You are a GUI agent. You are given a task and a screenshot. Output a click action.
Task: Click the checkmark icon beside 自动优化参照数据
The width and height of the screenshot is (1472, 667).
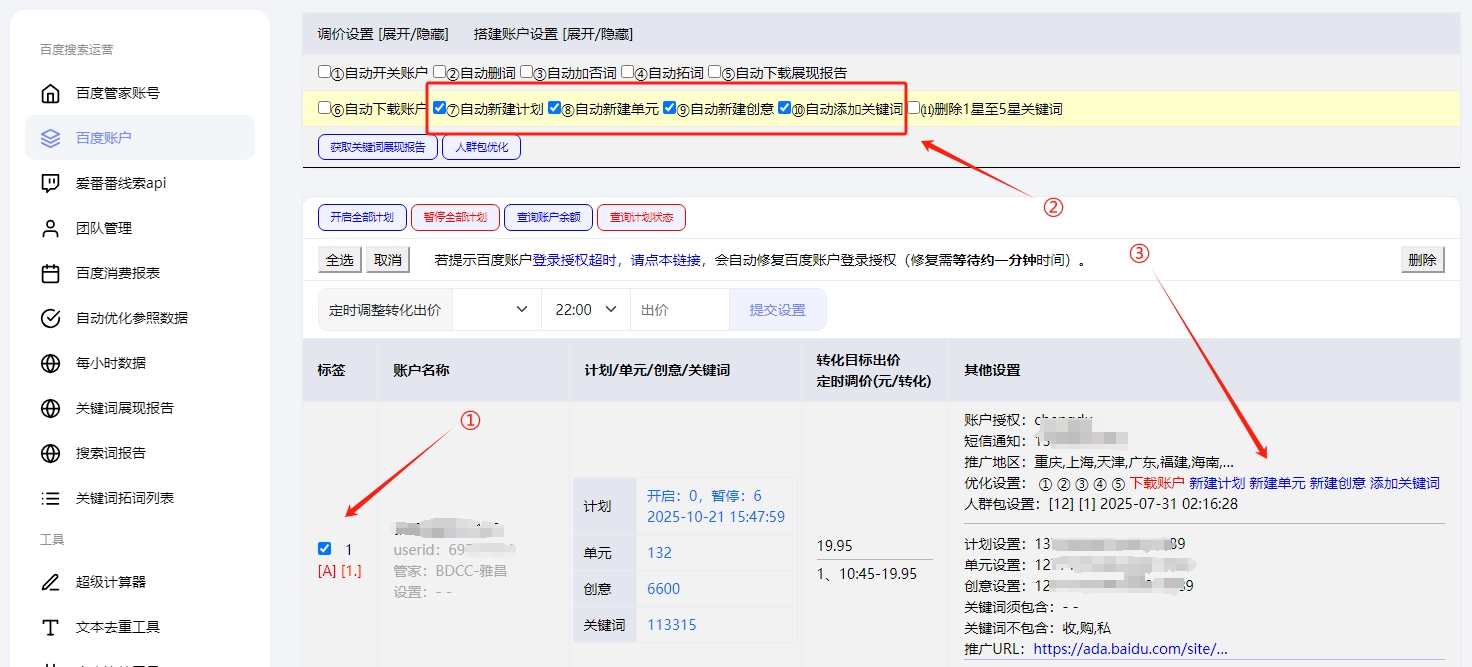(50, 318)
